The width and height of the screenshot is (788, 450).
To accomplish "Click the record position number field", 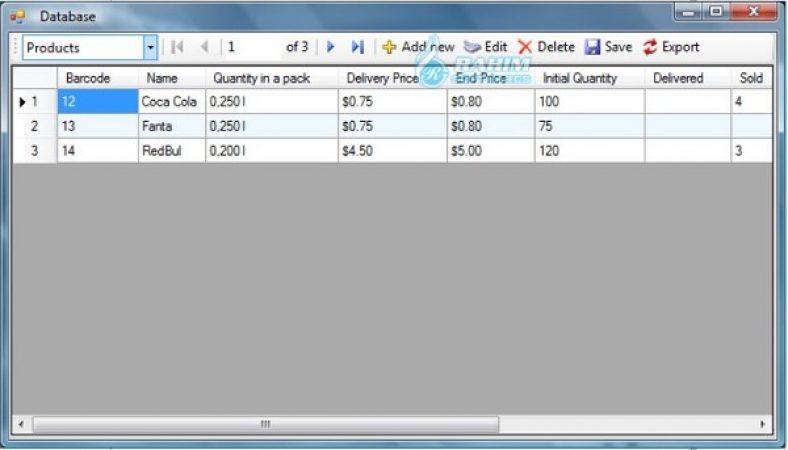I will pos(252,47).
